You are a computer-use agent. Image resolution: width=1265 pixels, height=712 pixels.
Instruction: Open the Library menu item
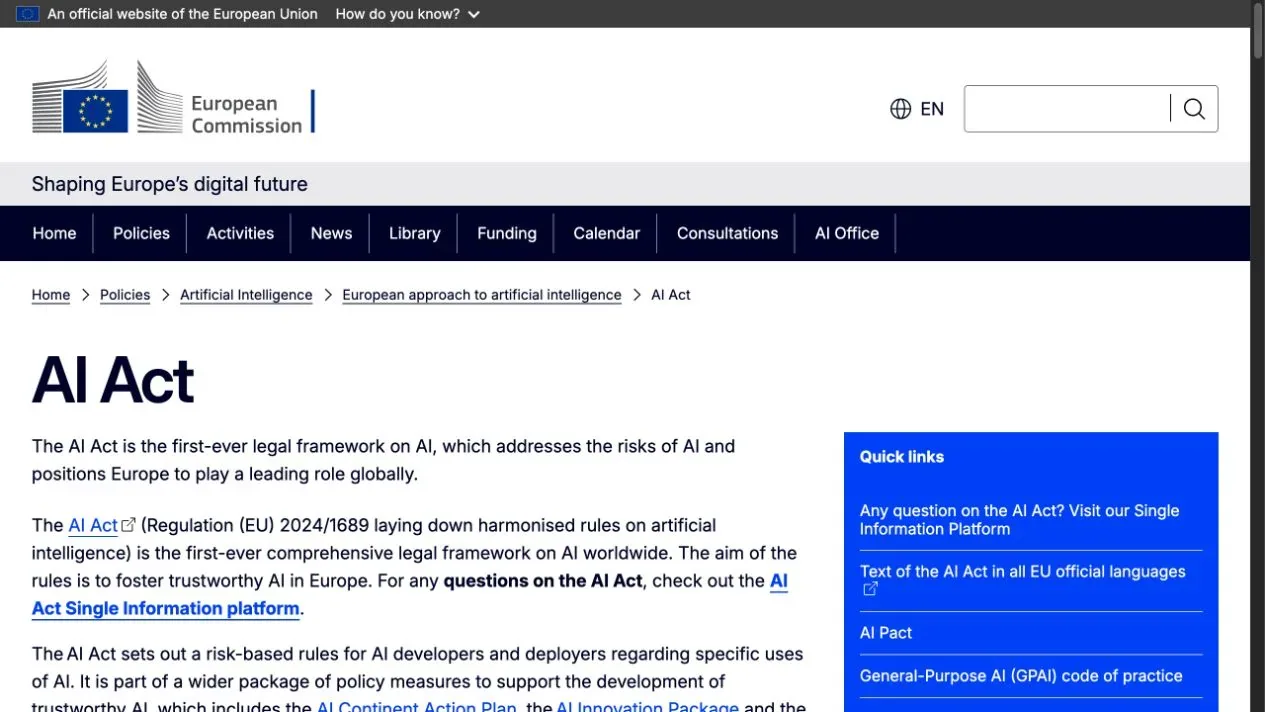point(414,233)
